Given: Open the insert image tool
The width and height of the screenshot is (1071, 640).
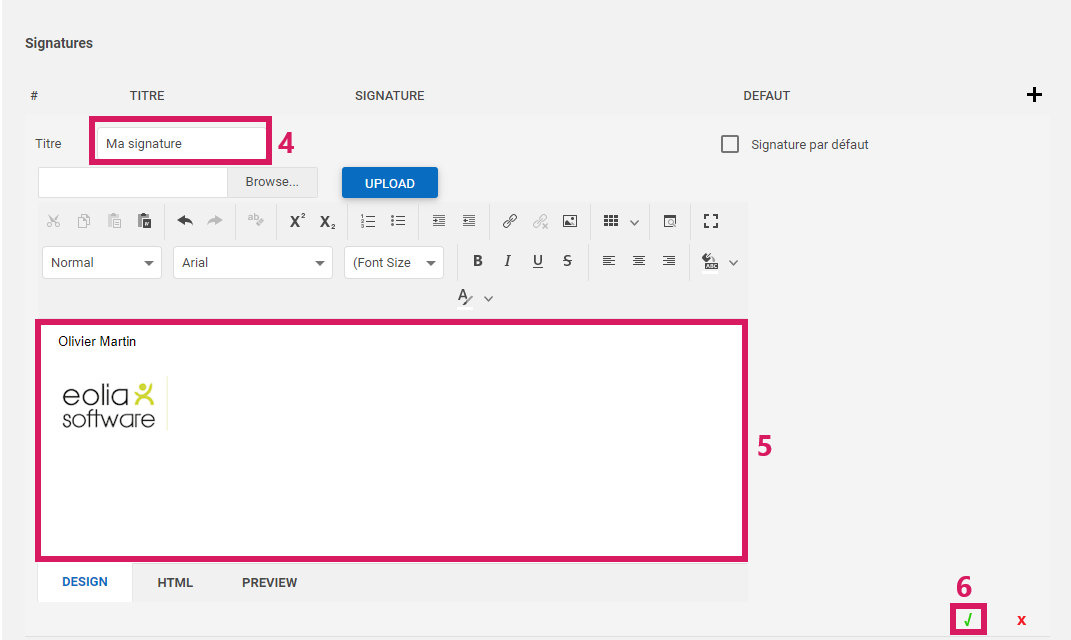Looking at the screenshot, I should 570,221.
